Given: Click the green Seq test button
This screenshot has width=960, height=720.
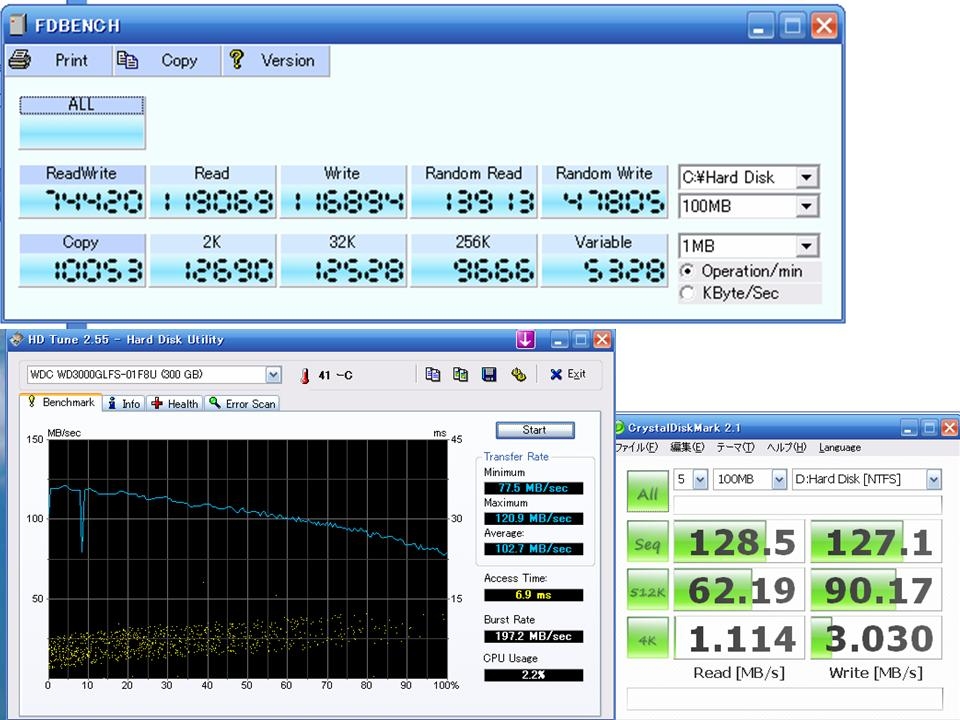Looking at the screenshot, I should point(647,543).
